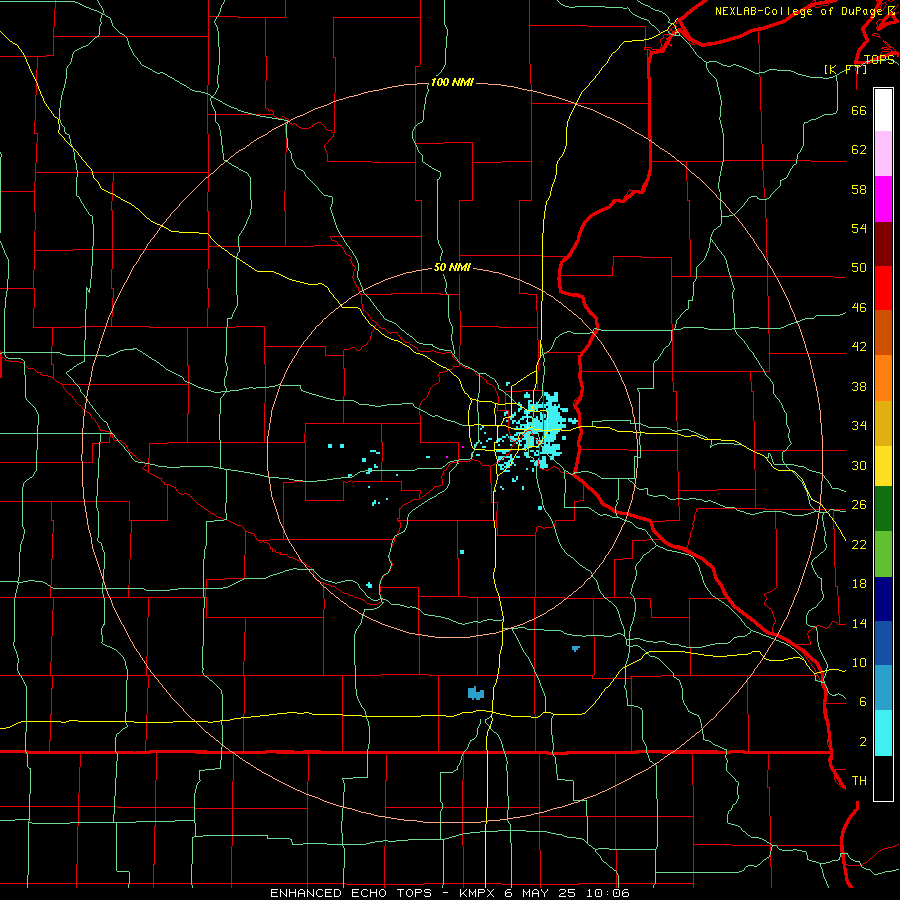Select the dark green legend swatch
900x900 pixels.
pos(883,509)
